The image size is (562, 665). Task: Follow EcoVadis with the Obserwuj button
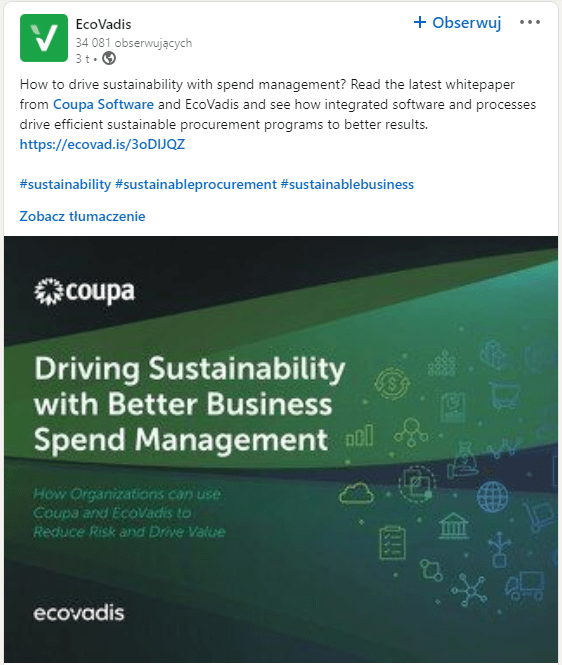(457, 22)
